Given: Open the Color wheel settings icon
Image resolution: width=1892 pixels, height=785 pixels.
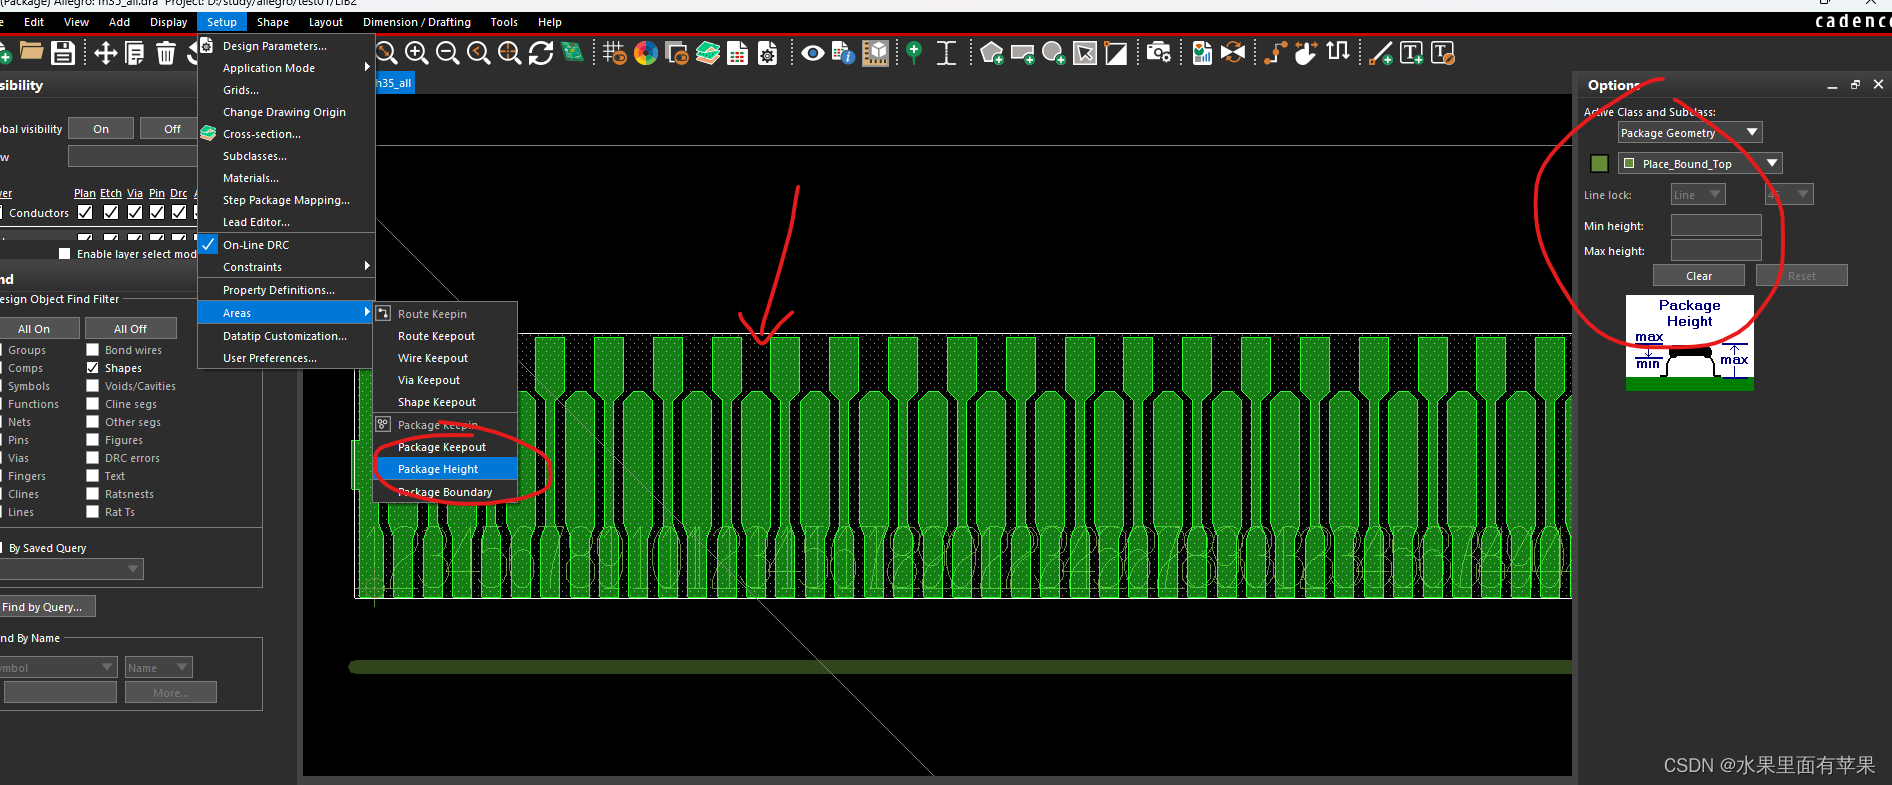Looking at the screenshot, I should pos(646,53).
